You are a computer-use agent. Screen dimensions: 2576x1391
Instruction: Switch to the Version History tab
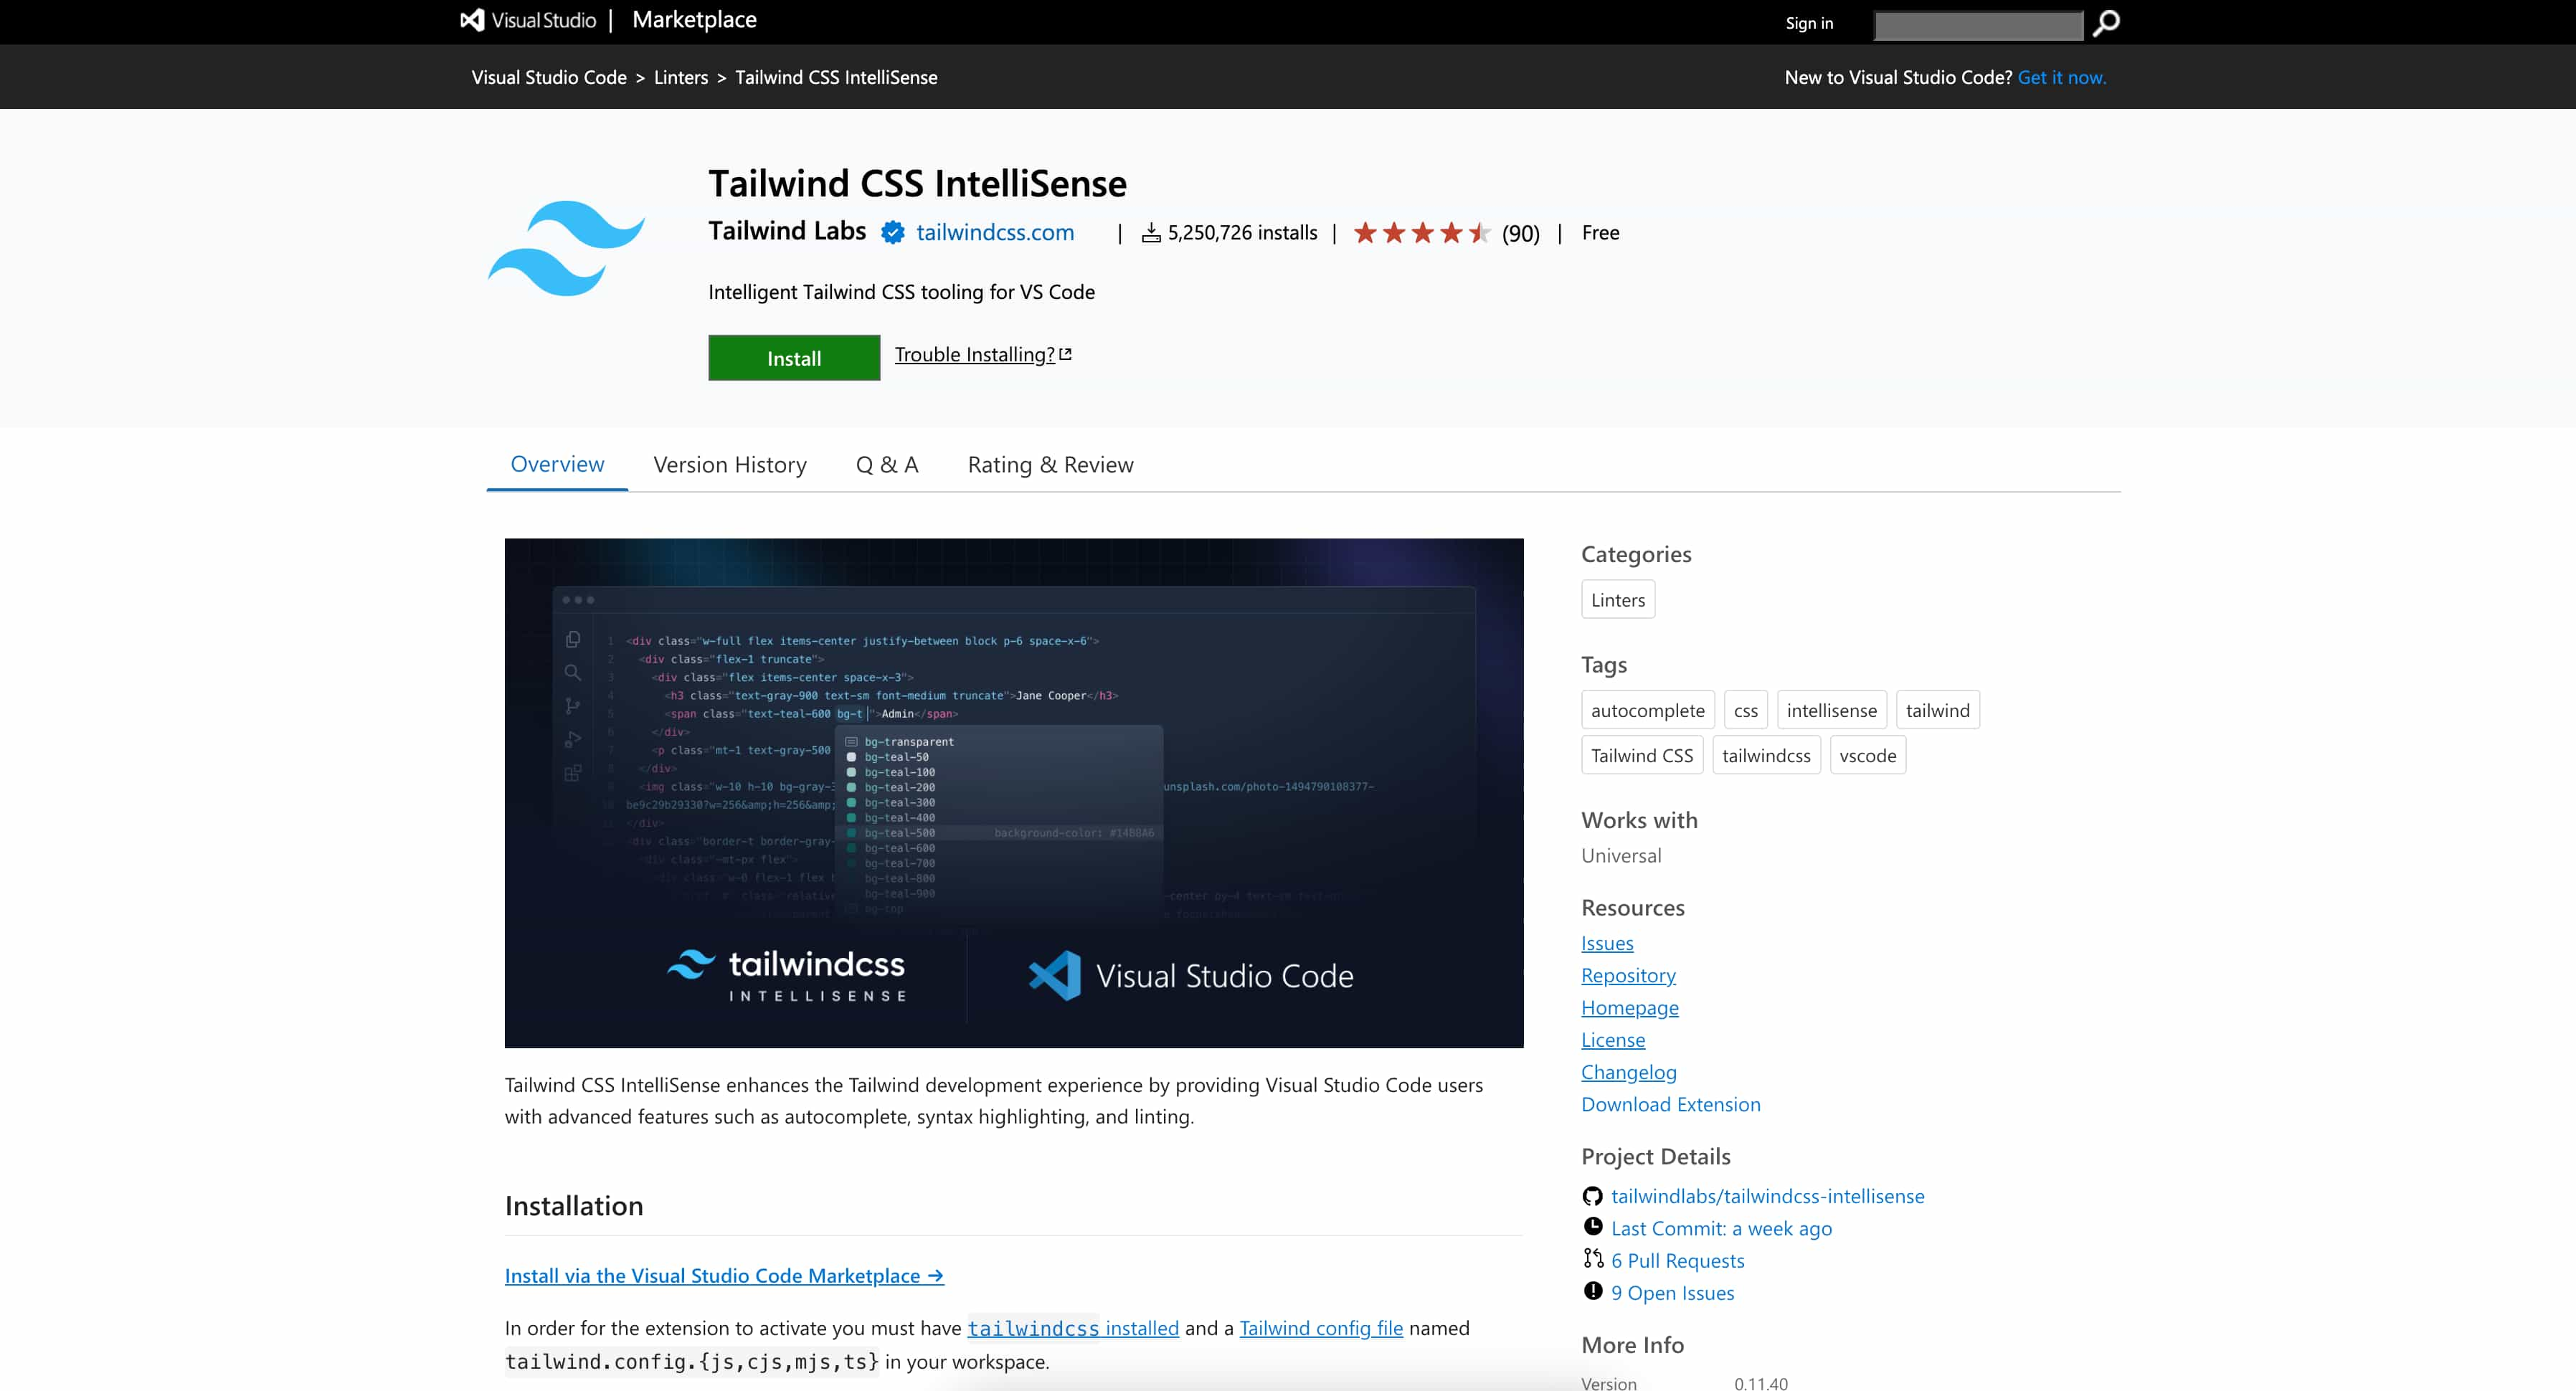click(x=729, y=465)
